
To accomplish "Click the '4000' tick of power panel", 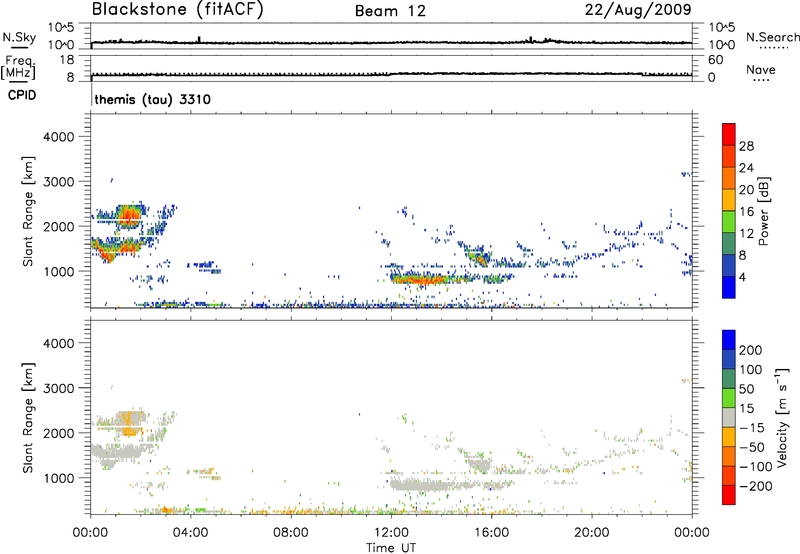I will tap(58, 137).
